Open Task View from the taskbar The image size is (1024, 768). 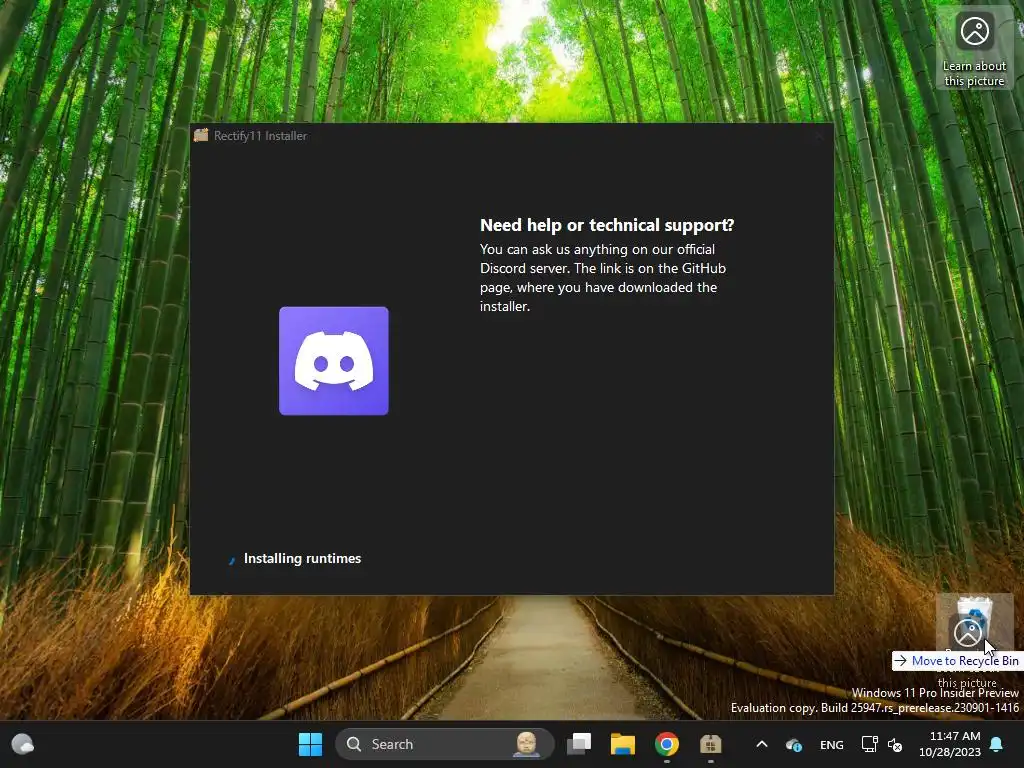[579, 744]
